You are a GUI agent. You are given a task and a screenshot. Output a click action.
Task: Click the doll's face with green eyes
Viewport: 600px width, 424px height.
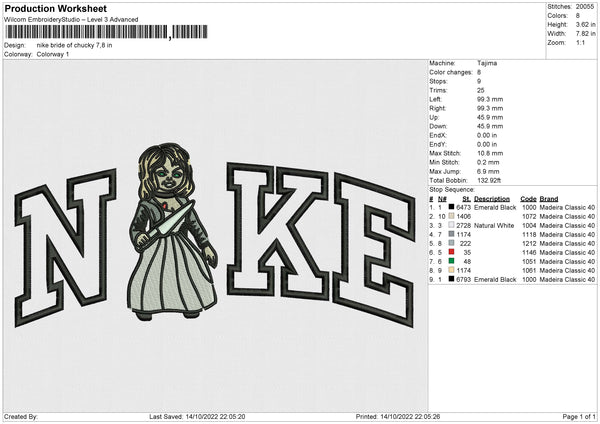click(168, 177)
